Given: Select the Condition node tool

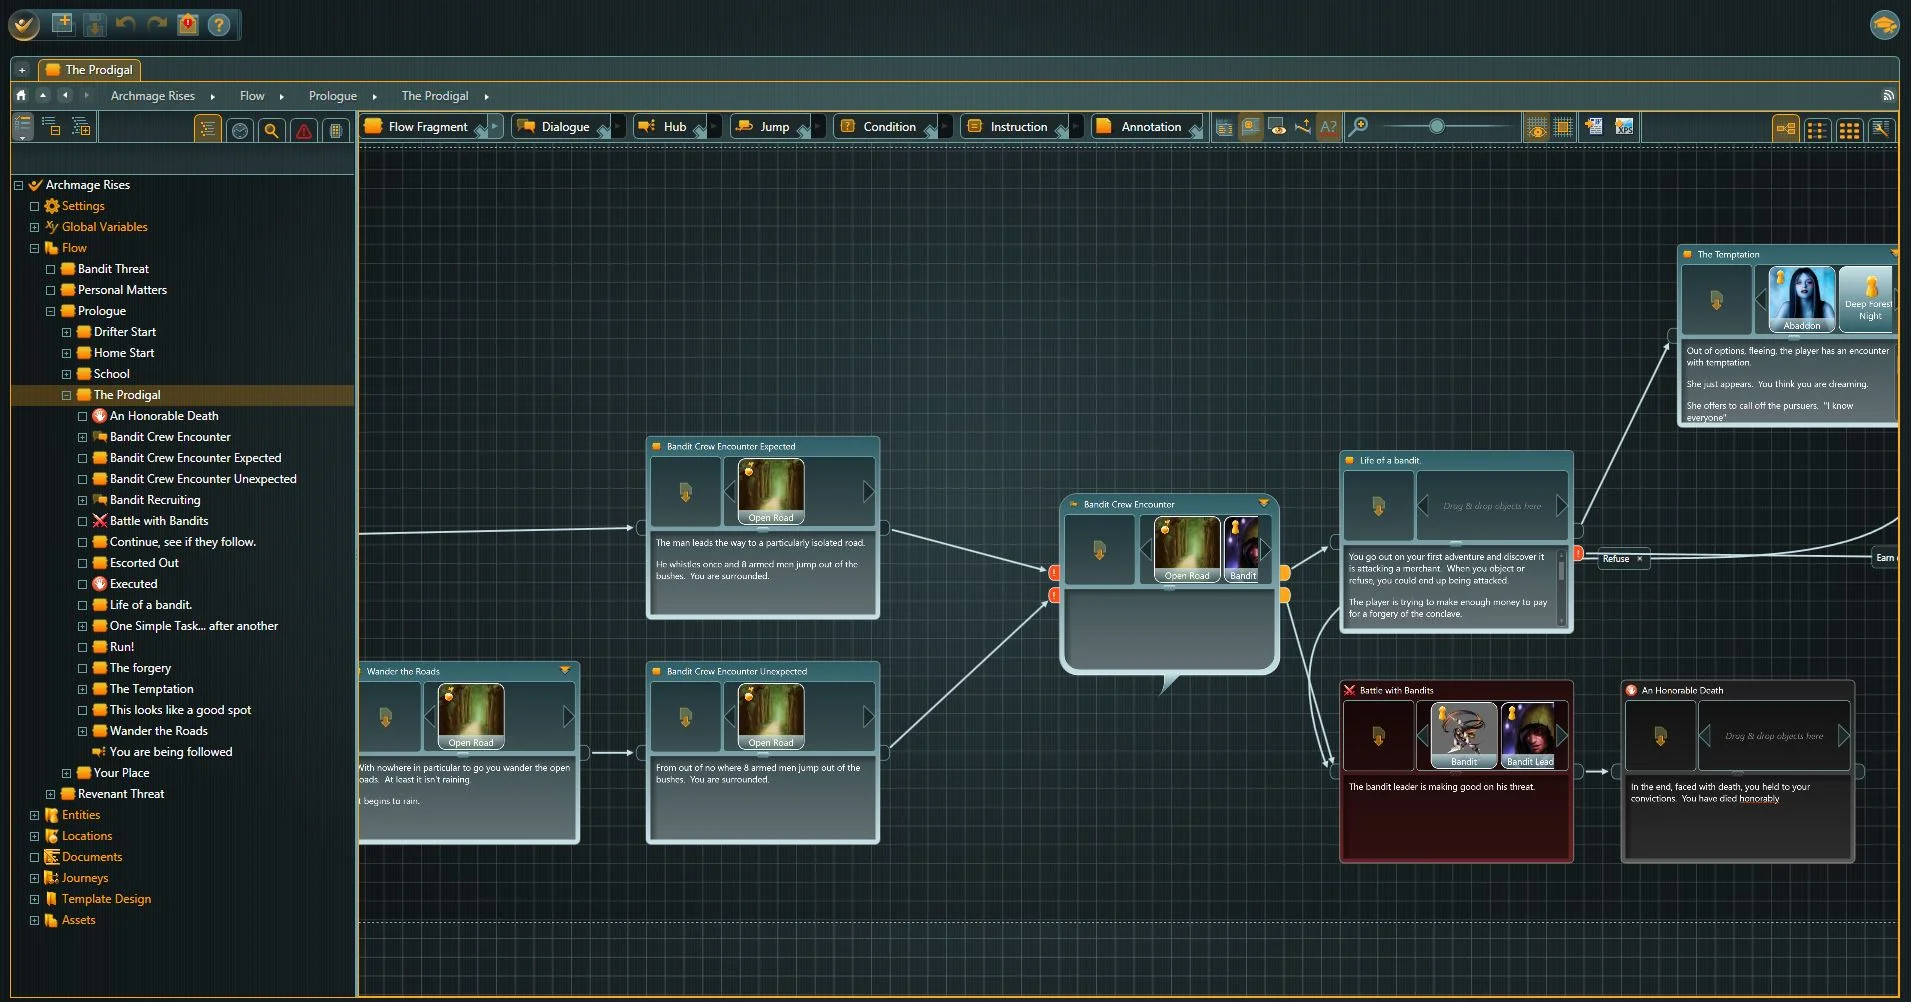Looking at the screenshot, I should (x=885, y=127).
